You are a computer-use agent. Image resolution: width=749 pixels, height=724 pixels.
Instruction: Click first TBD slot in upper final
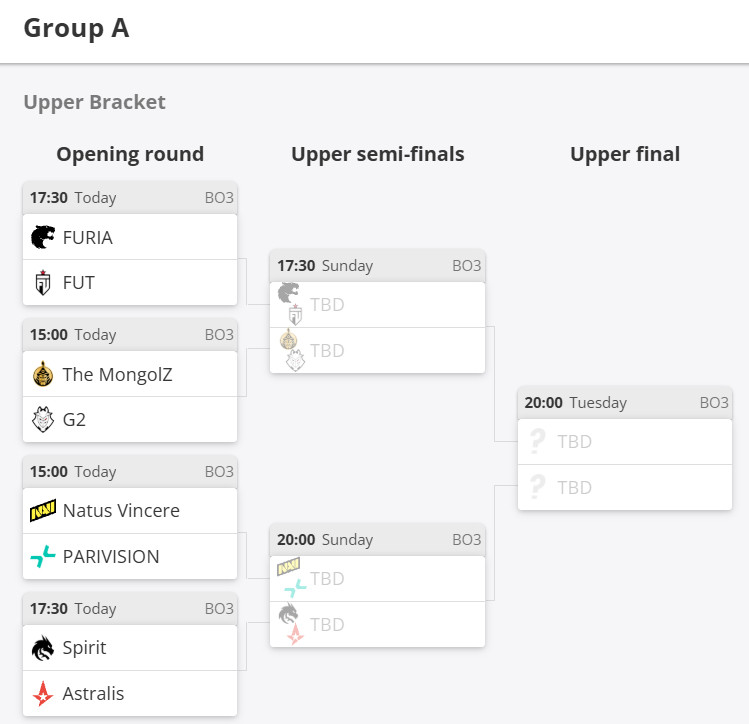point(625,442)
